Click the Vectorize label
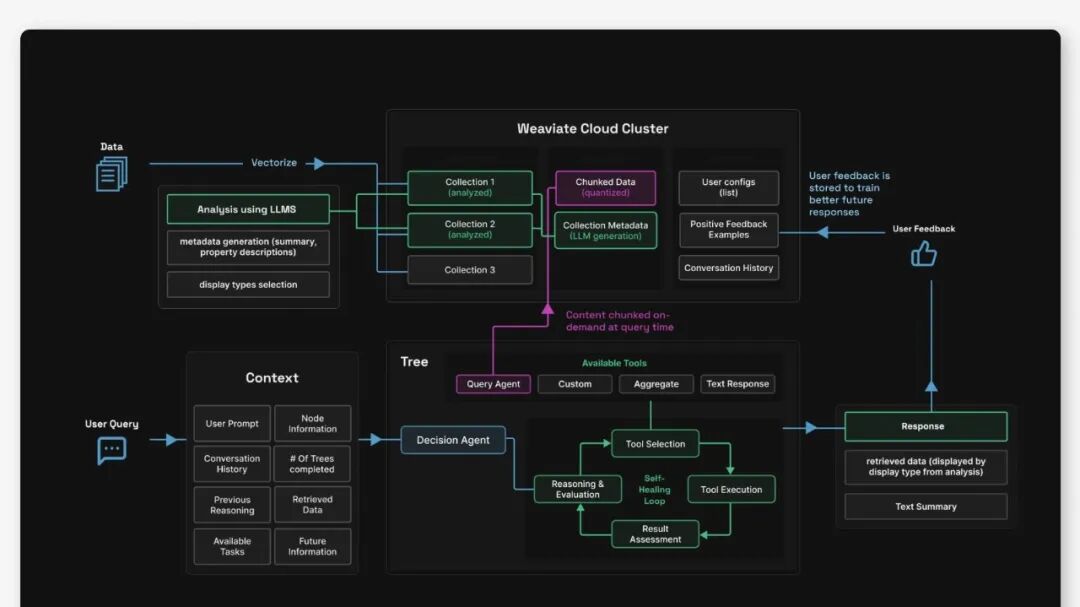 tap(274, 163)
